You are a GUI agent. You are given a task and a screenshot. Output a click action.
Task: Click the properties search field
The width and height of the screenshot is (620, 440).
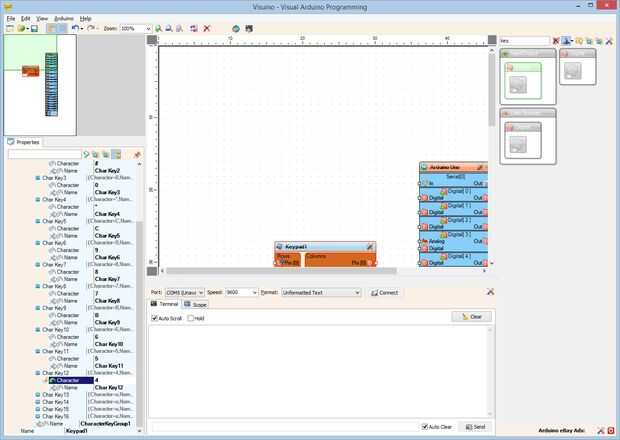[x=45, y=155]
